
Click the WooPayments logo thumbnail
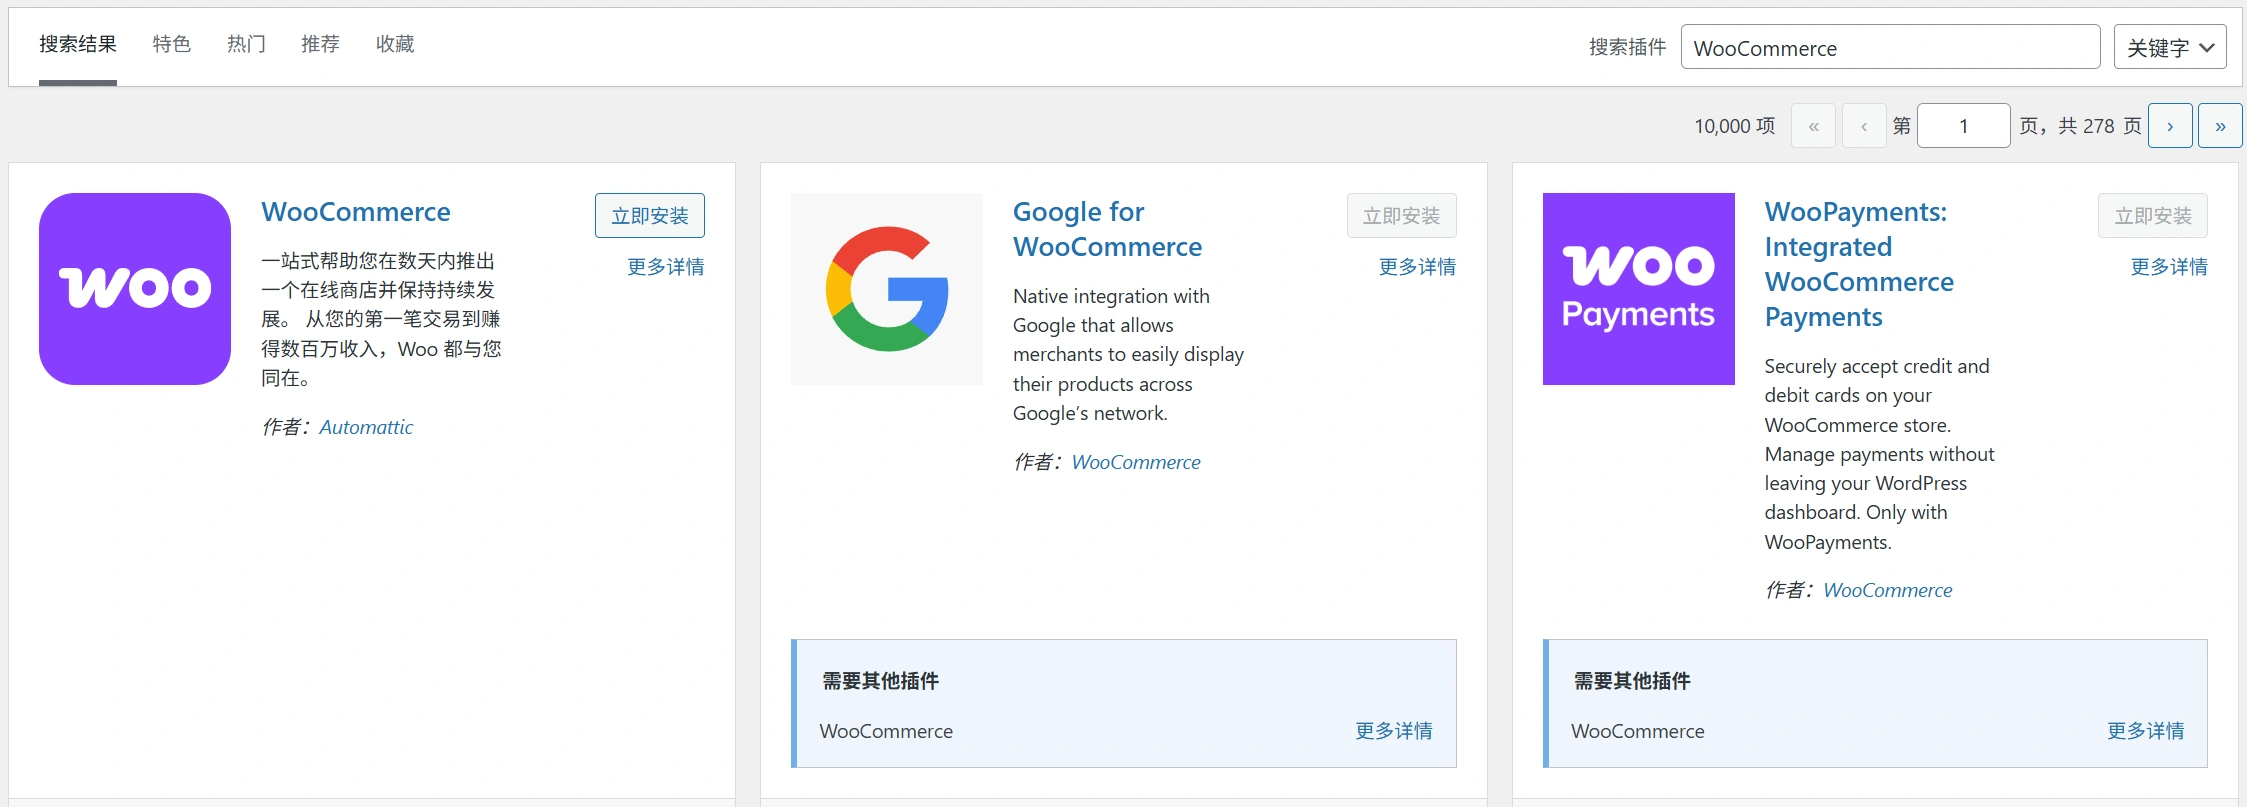[x=1638, y=289]
